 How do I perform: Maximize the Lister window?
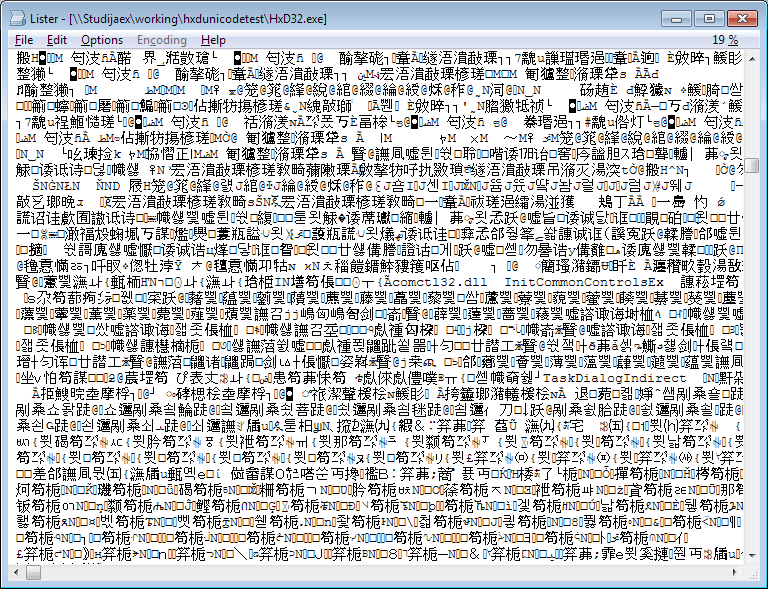pyautogui.click(x=709, y=19)
